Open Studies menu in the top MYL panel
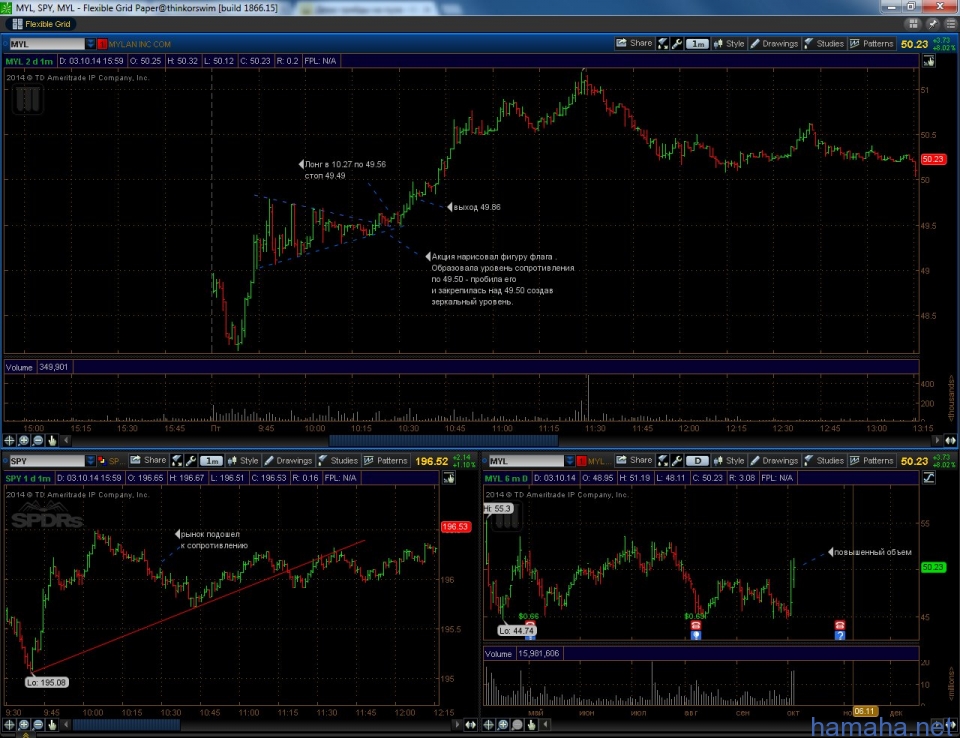960x738 pixels. [824, 43]
